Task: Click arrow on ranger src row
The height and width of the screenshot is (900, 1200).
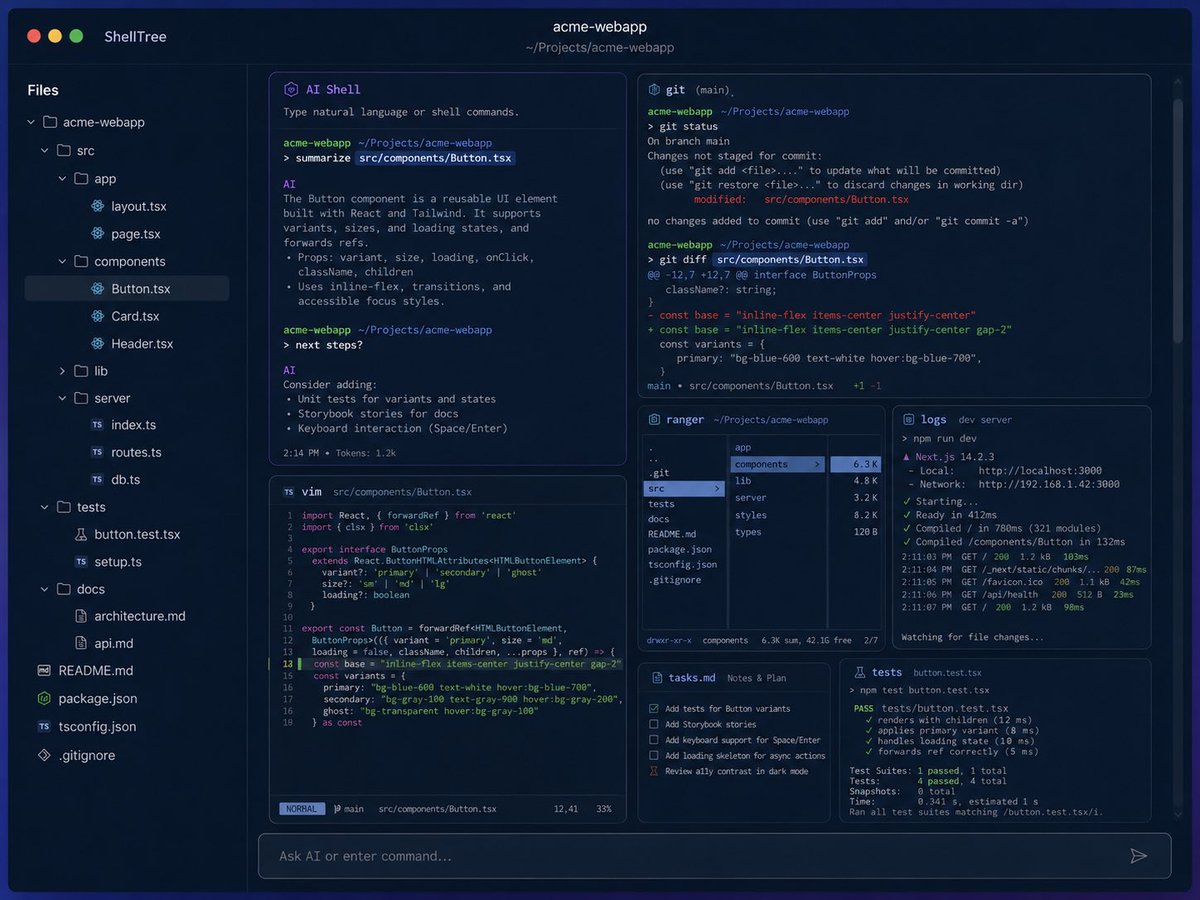Action: click(x=716, y=489)
